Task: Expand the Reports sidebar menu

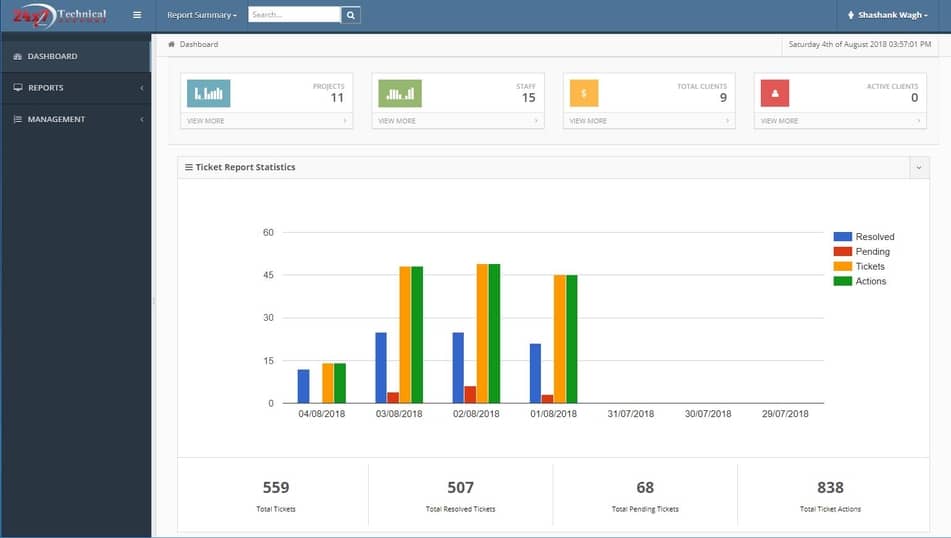Action: click(x=75, y=88)
